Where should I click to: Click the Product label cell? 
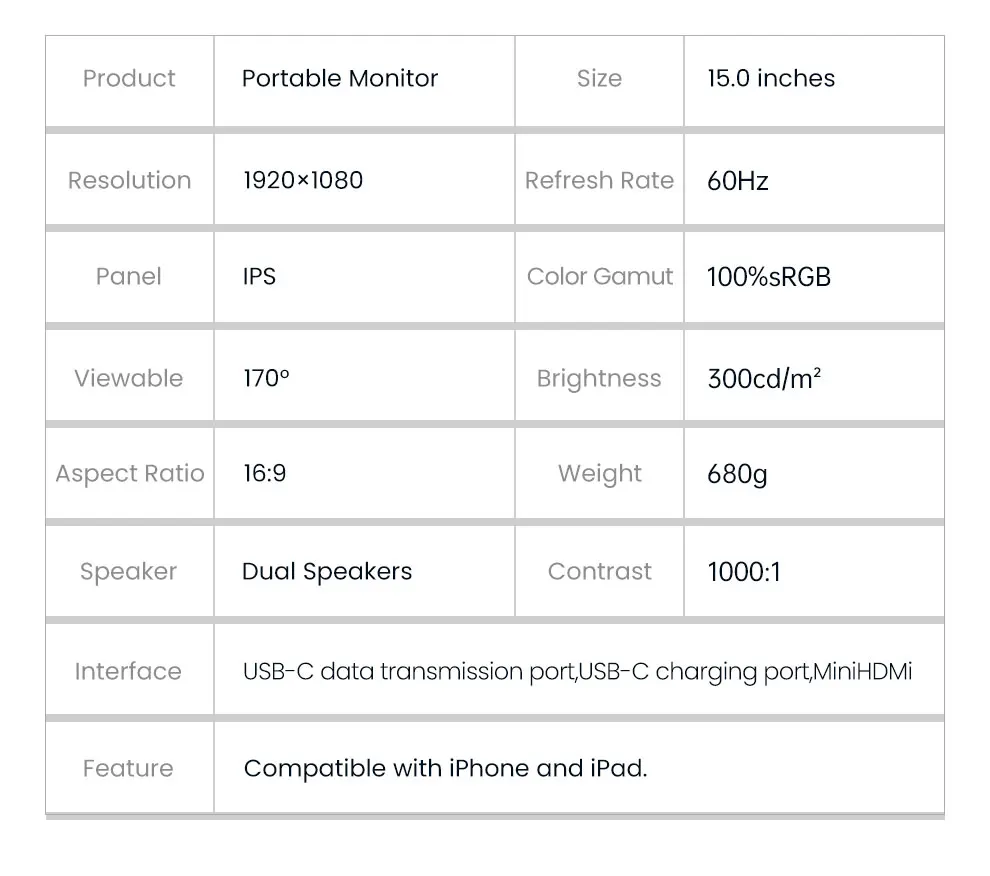click(129, 79)
